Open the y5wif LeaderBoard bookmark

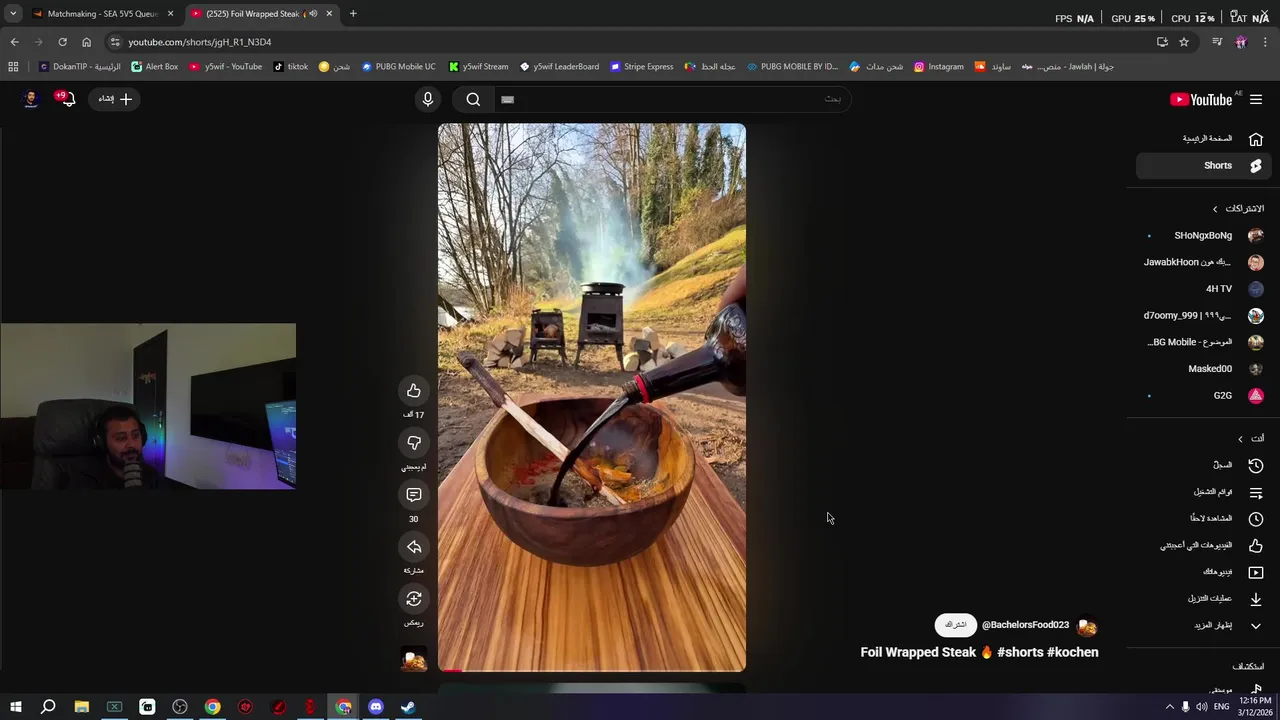[559, 67]
